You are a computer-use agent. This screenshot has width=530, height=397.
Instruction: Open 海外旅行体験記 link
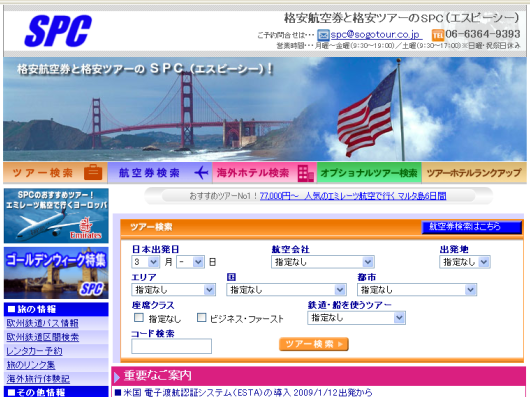point(38,379)
